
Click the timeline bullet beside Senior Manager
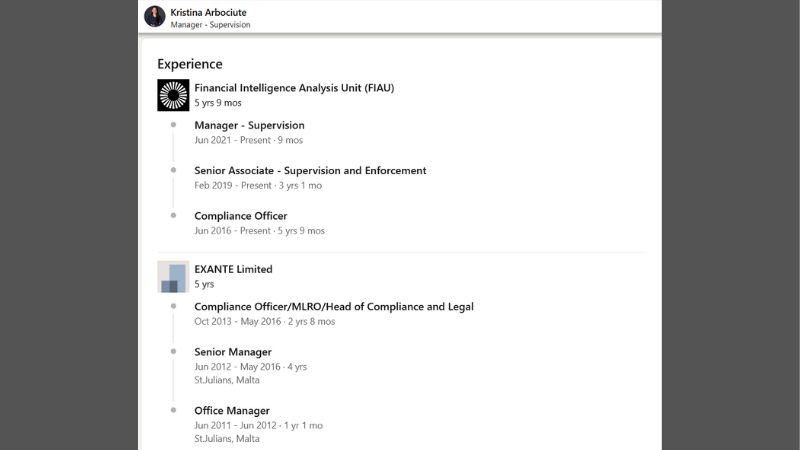pyautogui.click(x=173, y=352)
